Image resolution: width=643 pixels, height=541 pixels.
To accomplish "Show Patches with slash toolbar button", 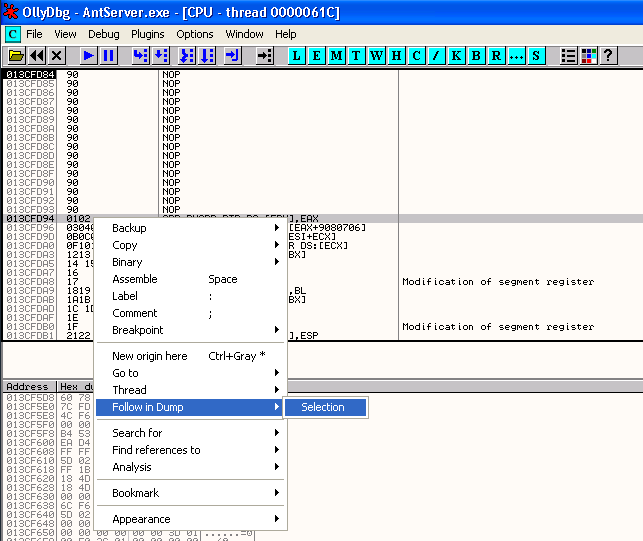I will (436, 56).
